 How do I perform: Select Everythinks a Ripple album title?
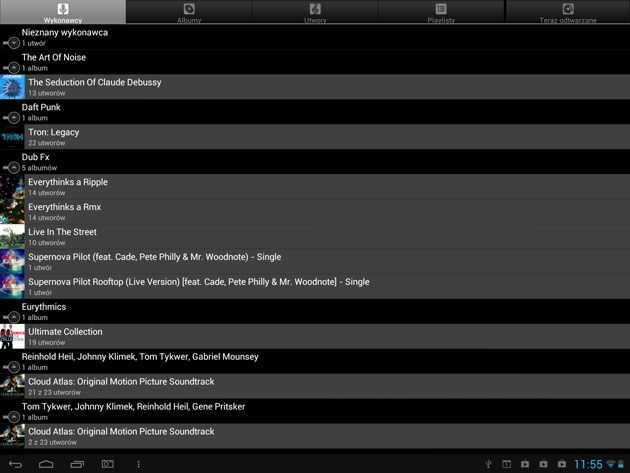pos(68,182)
